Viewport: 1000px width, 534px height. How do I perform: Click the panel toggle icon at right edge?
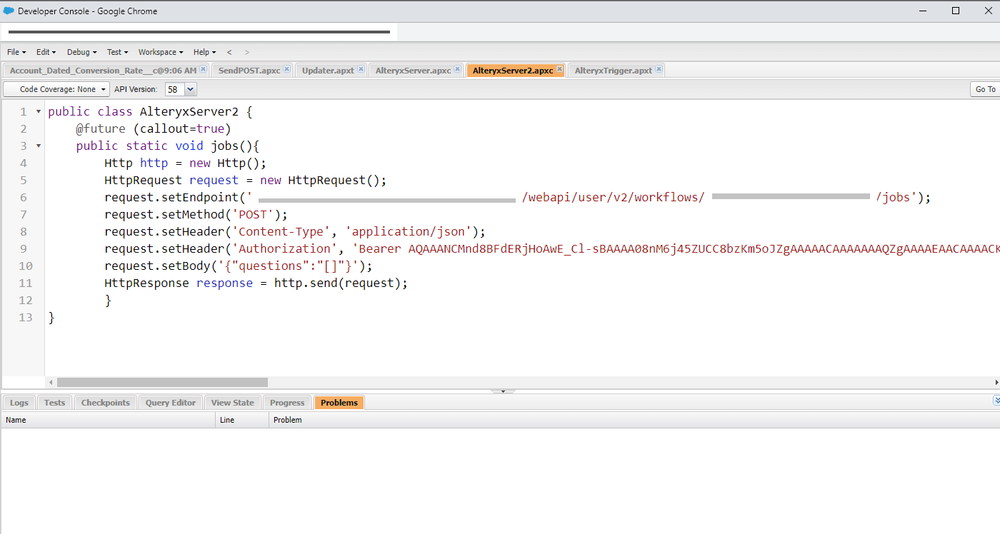996,401
